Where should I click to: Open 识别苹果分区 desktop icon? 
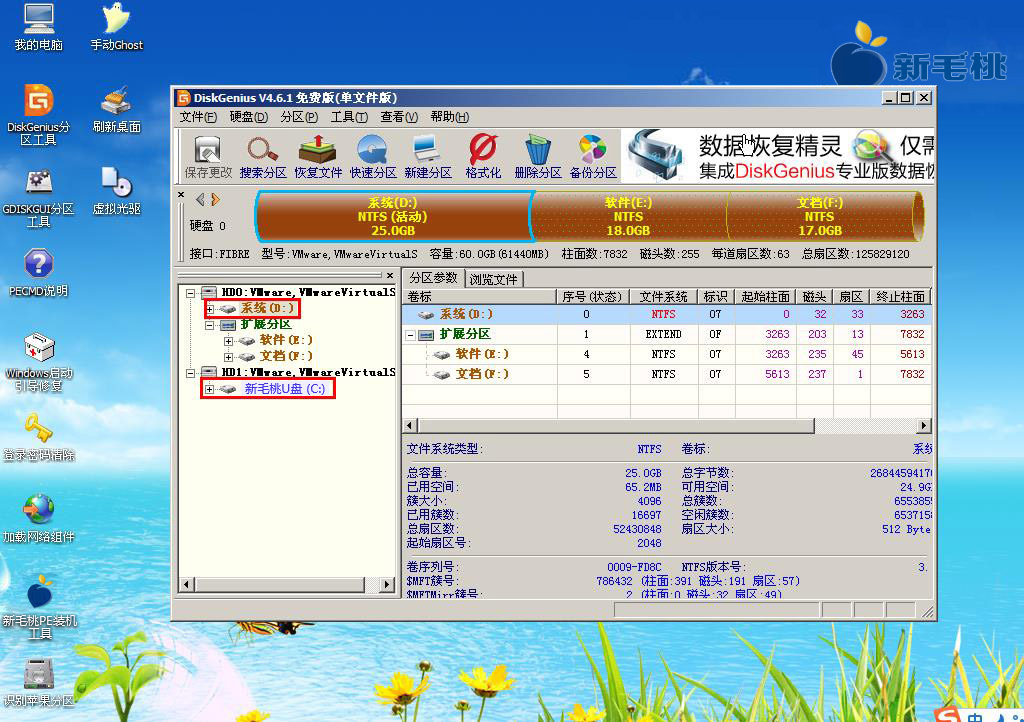pyautogui.click(x=39, y=683)
